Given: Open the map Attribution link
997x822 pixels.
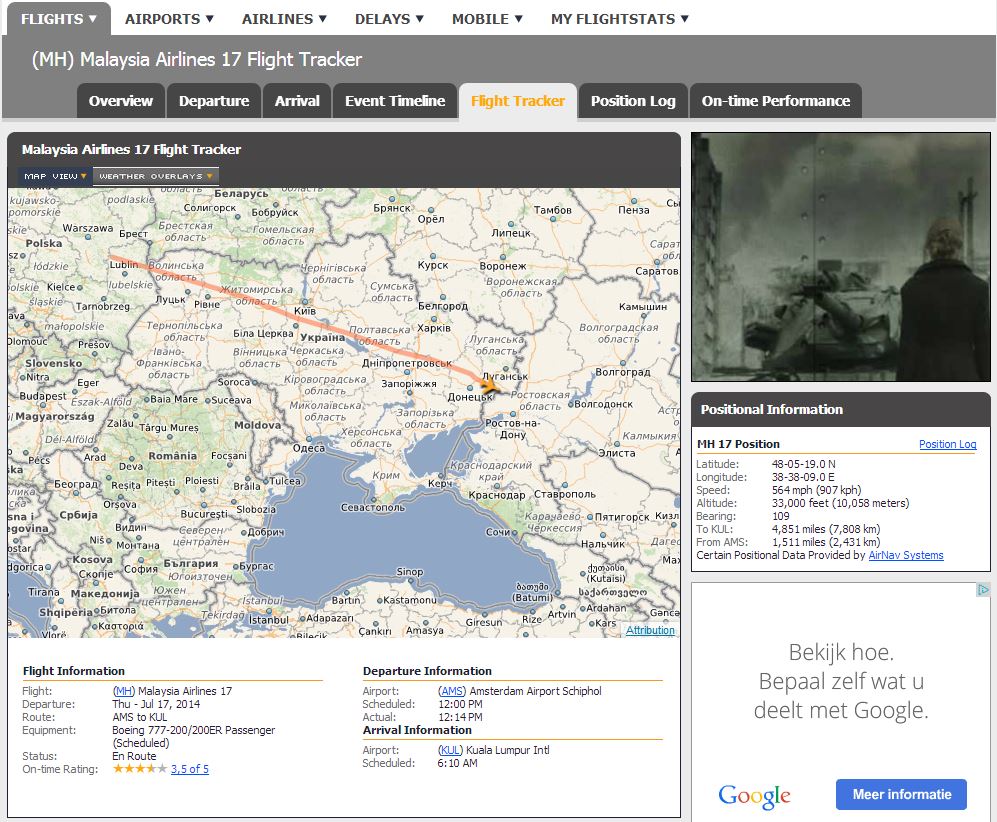Looking at the screenshot, I should [650, 630].
